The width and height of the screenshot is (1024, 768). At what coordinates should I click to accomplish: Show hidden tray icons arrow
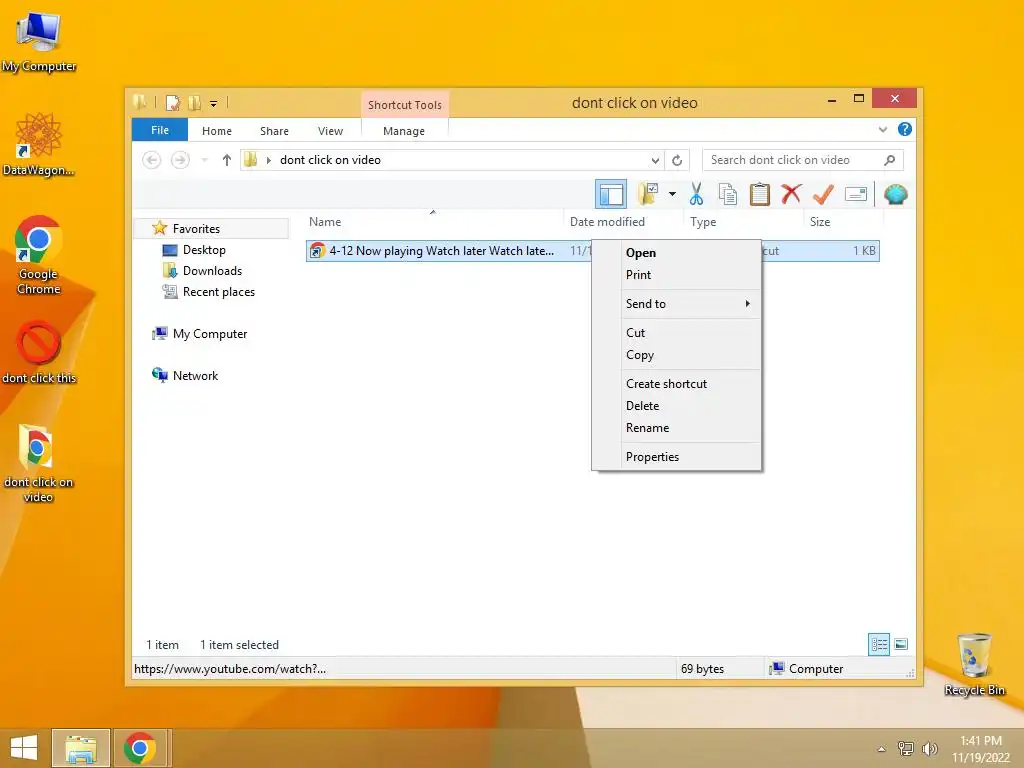pos(881,749)
